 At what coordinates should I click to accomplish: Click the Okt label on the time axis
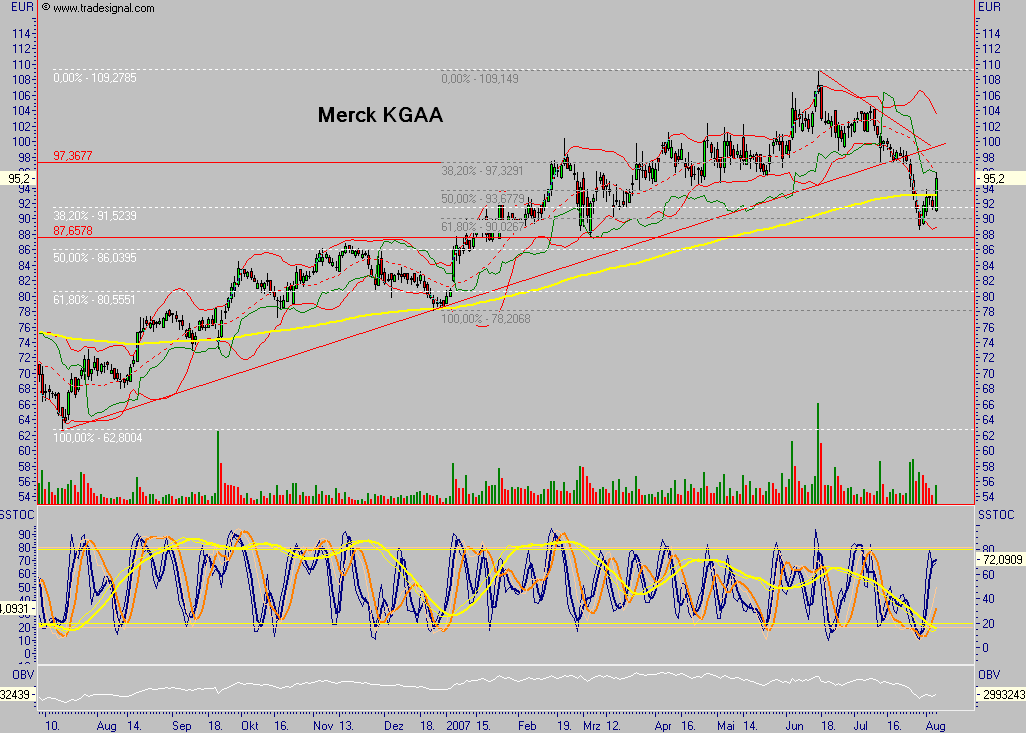tap(249, 726)
